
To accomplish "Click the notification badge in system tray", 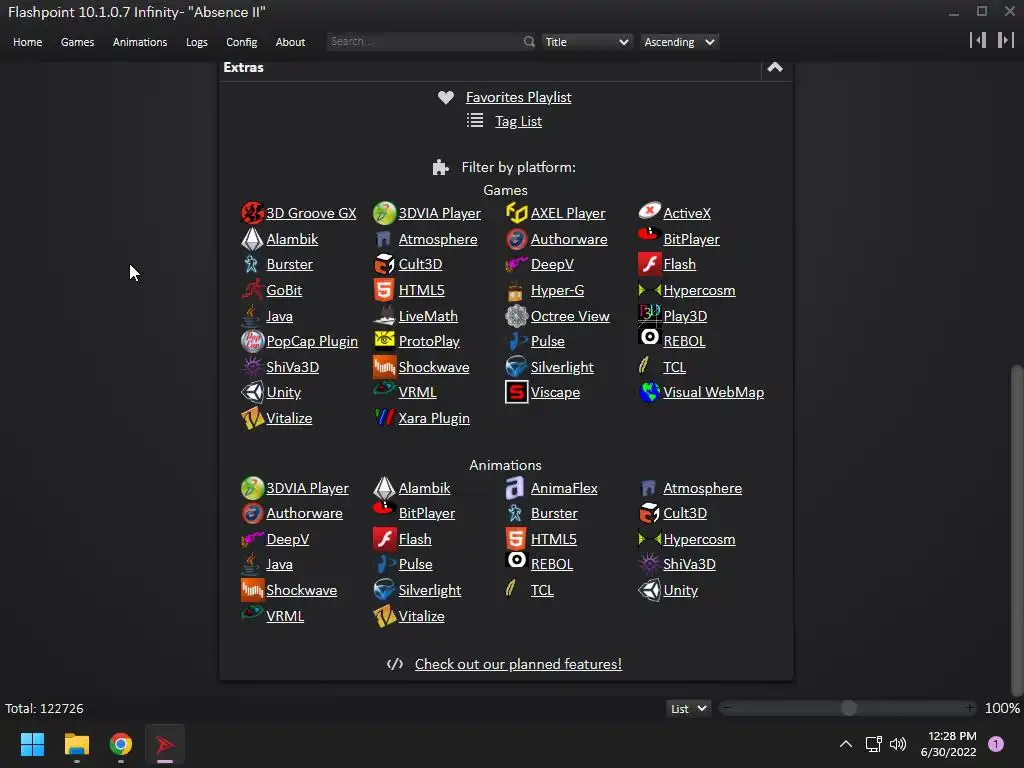I will [x=996, y=744].
